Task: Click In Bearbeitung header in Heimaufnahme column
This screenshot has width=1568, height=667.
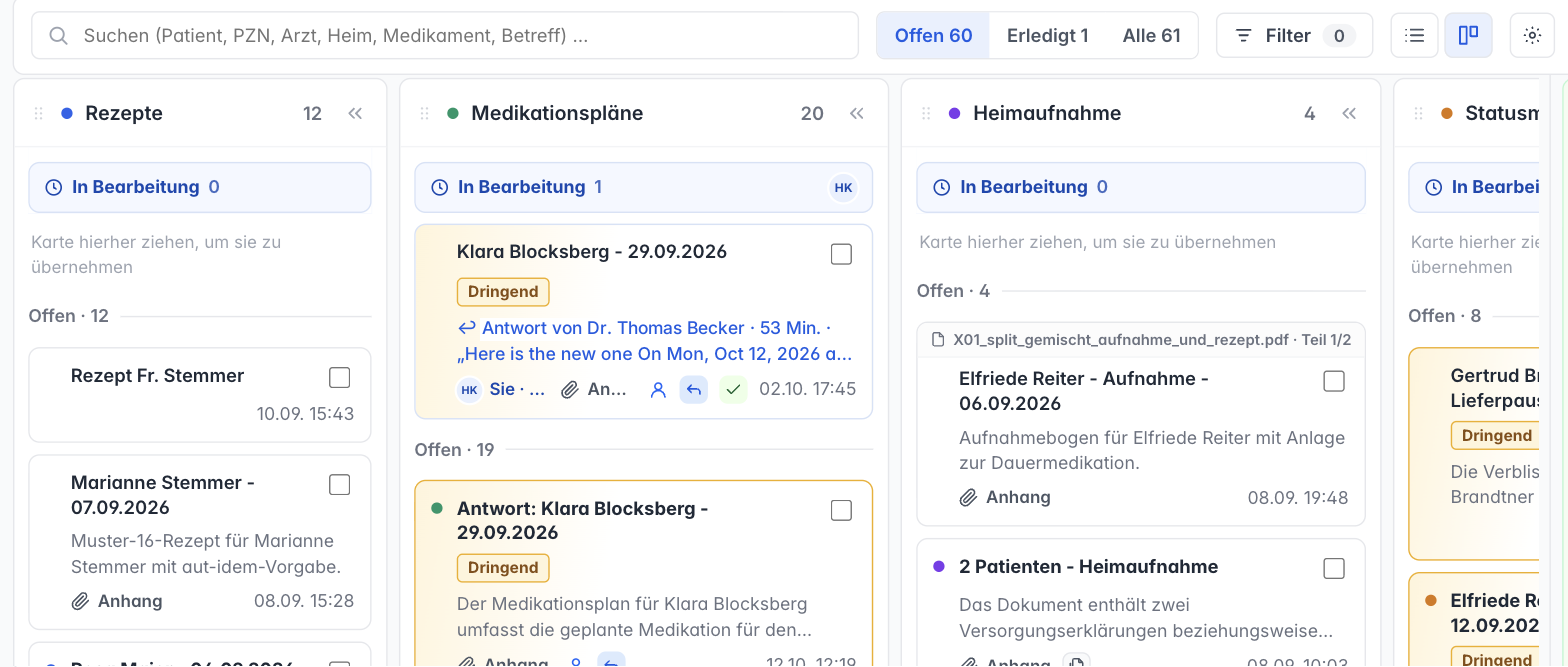Action: (1141, 187)
